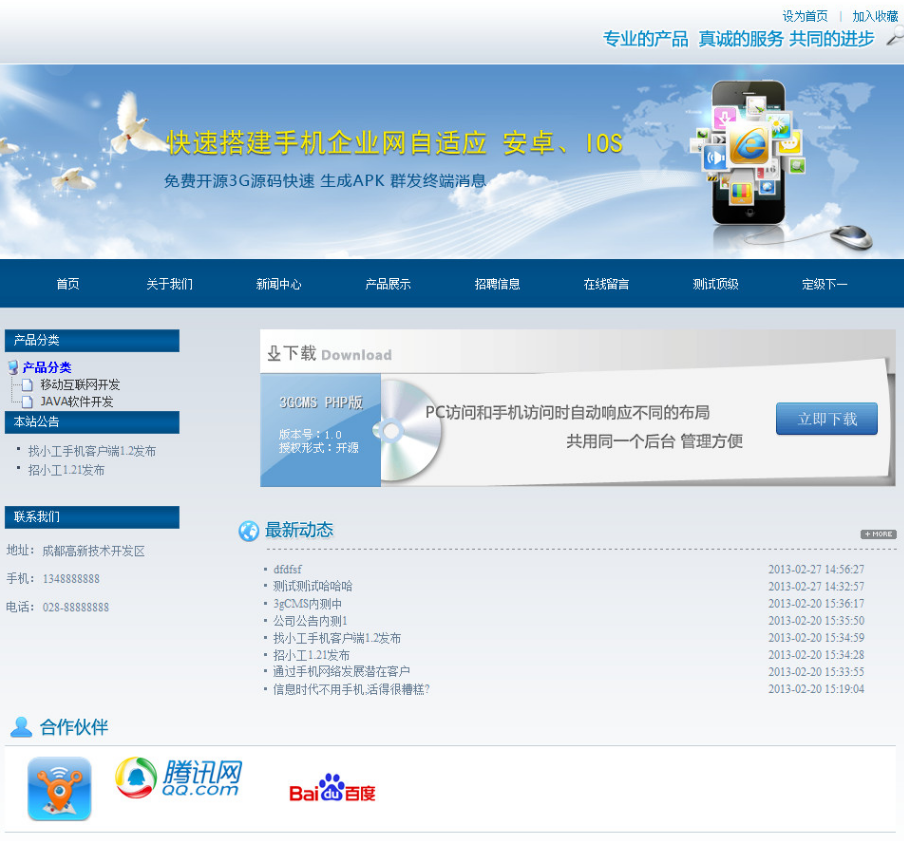Click the 产品分类 tree root icon
The width and height of the screenshot is (904, 841).
pyautogui.click(x=13, y=367)
